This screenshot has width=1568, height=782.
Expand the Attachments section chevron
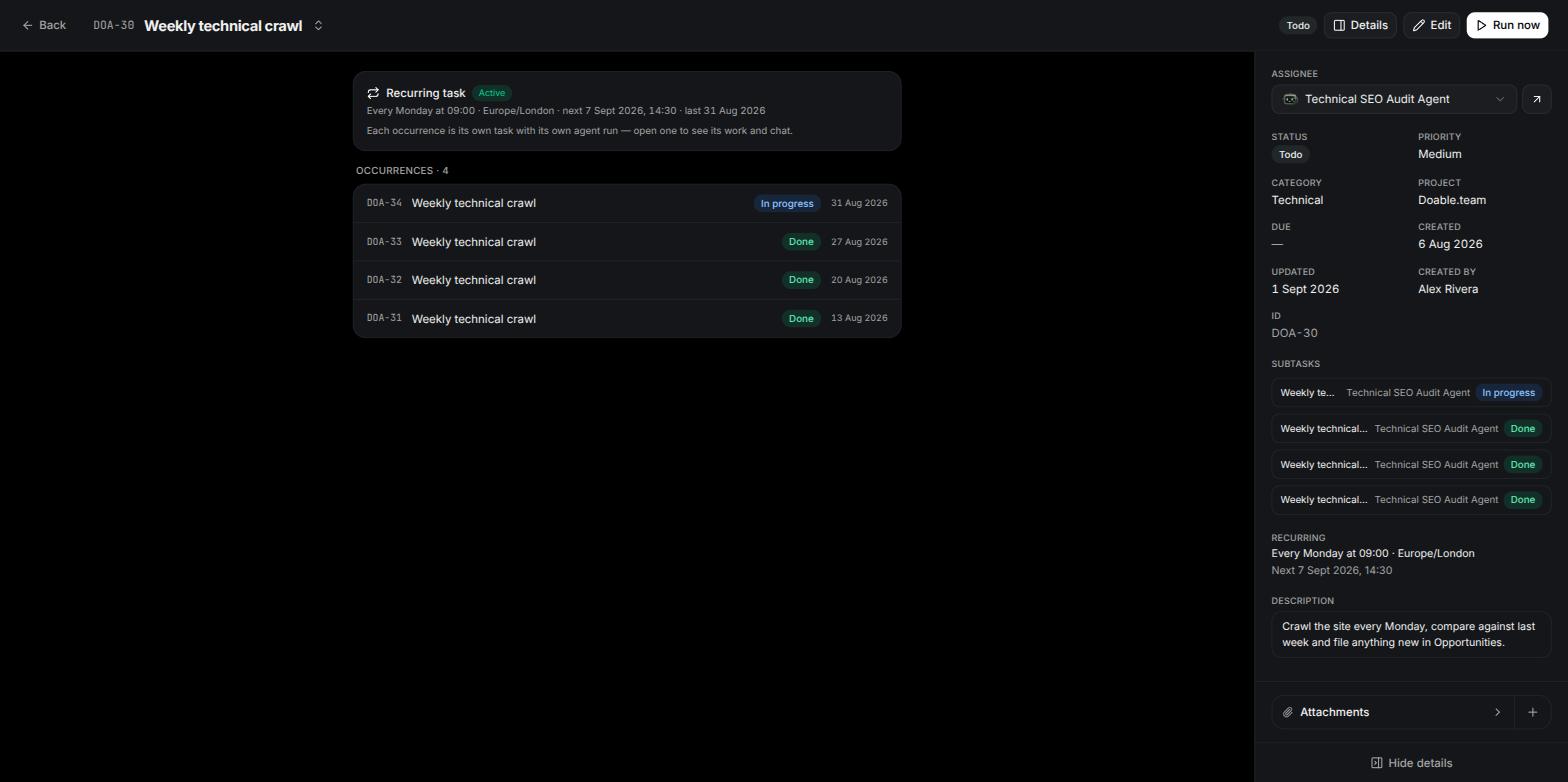[x=1497, y=712]
